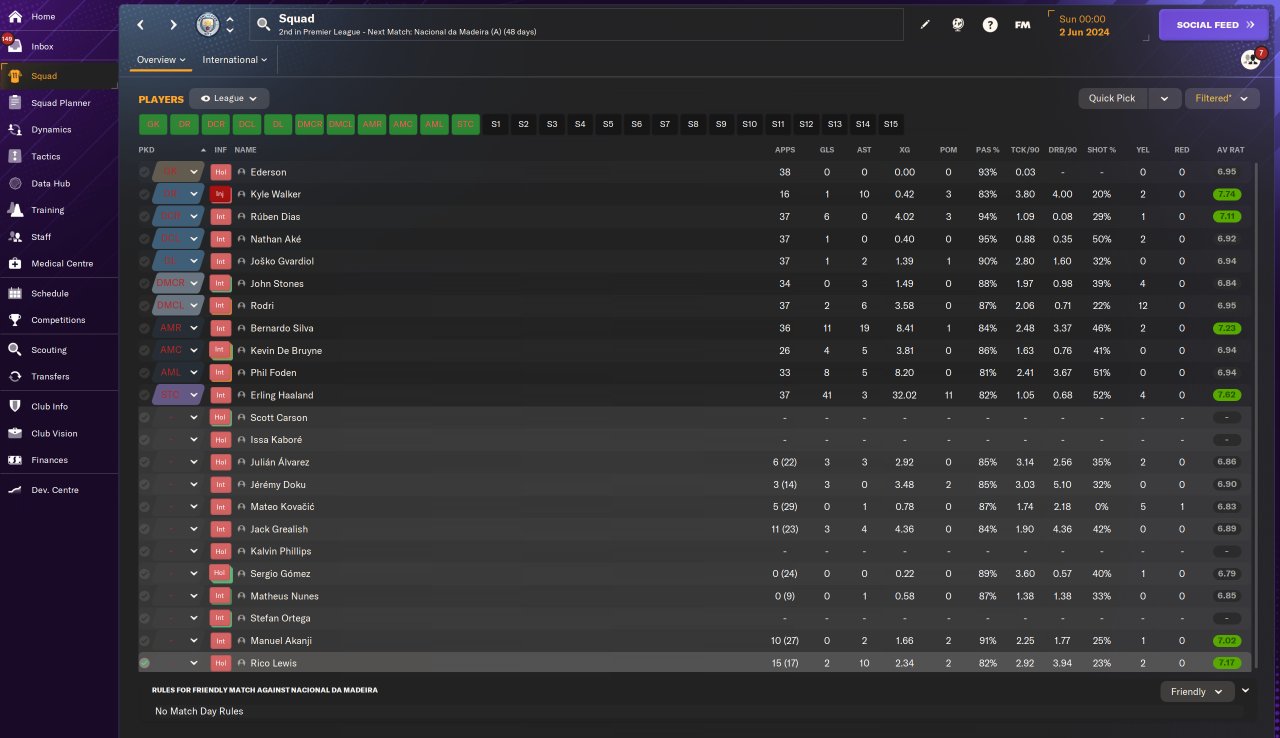Open the Dev. Centre icon
1280x738 pixels.
pos(15,490)
